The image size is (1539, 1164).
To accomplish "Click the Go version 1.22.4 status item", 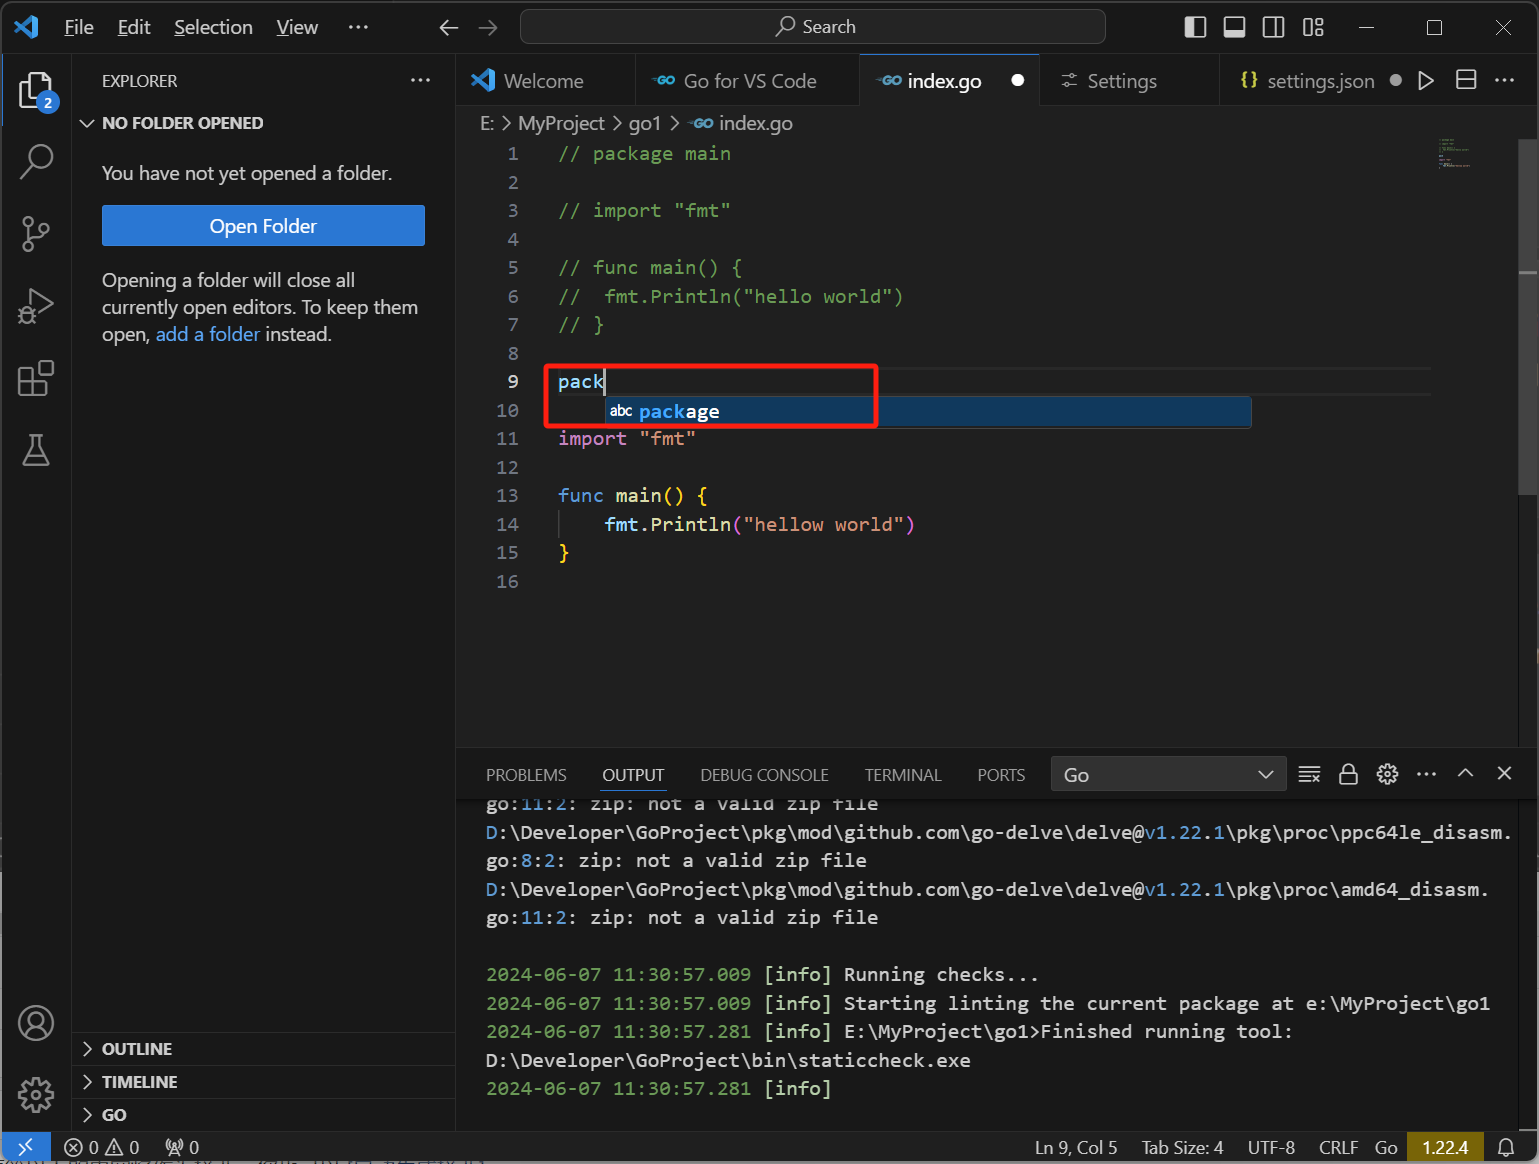I will point(1445,1147).
